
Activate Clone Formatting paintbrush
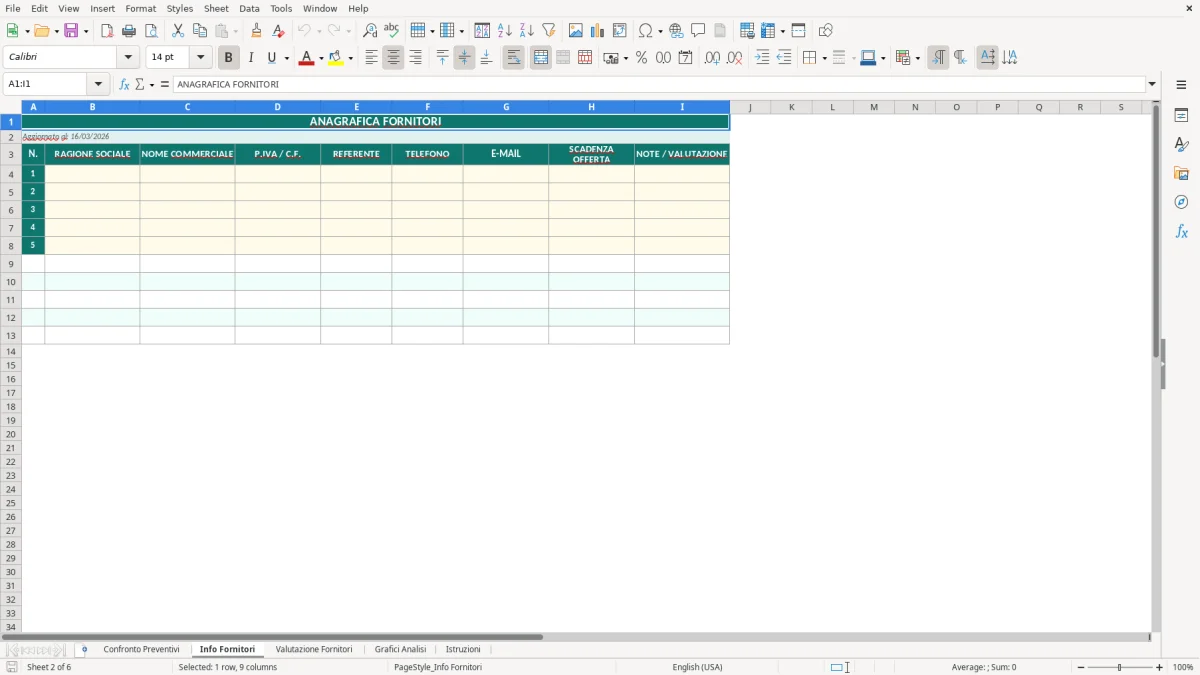pyautogui.click(x=257, y=31)
